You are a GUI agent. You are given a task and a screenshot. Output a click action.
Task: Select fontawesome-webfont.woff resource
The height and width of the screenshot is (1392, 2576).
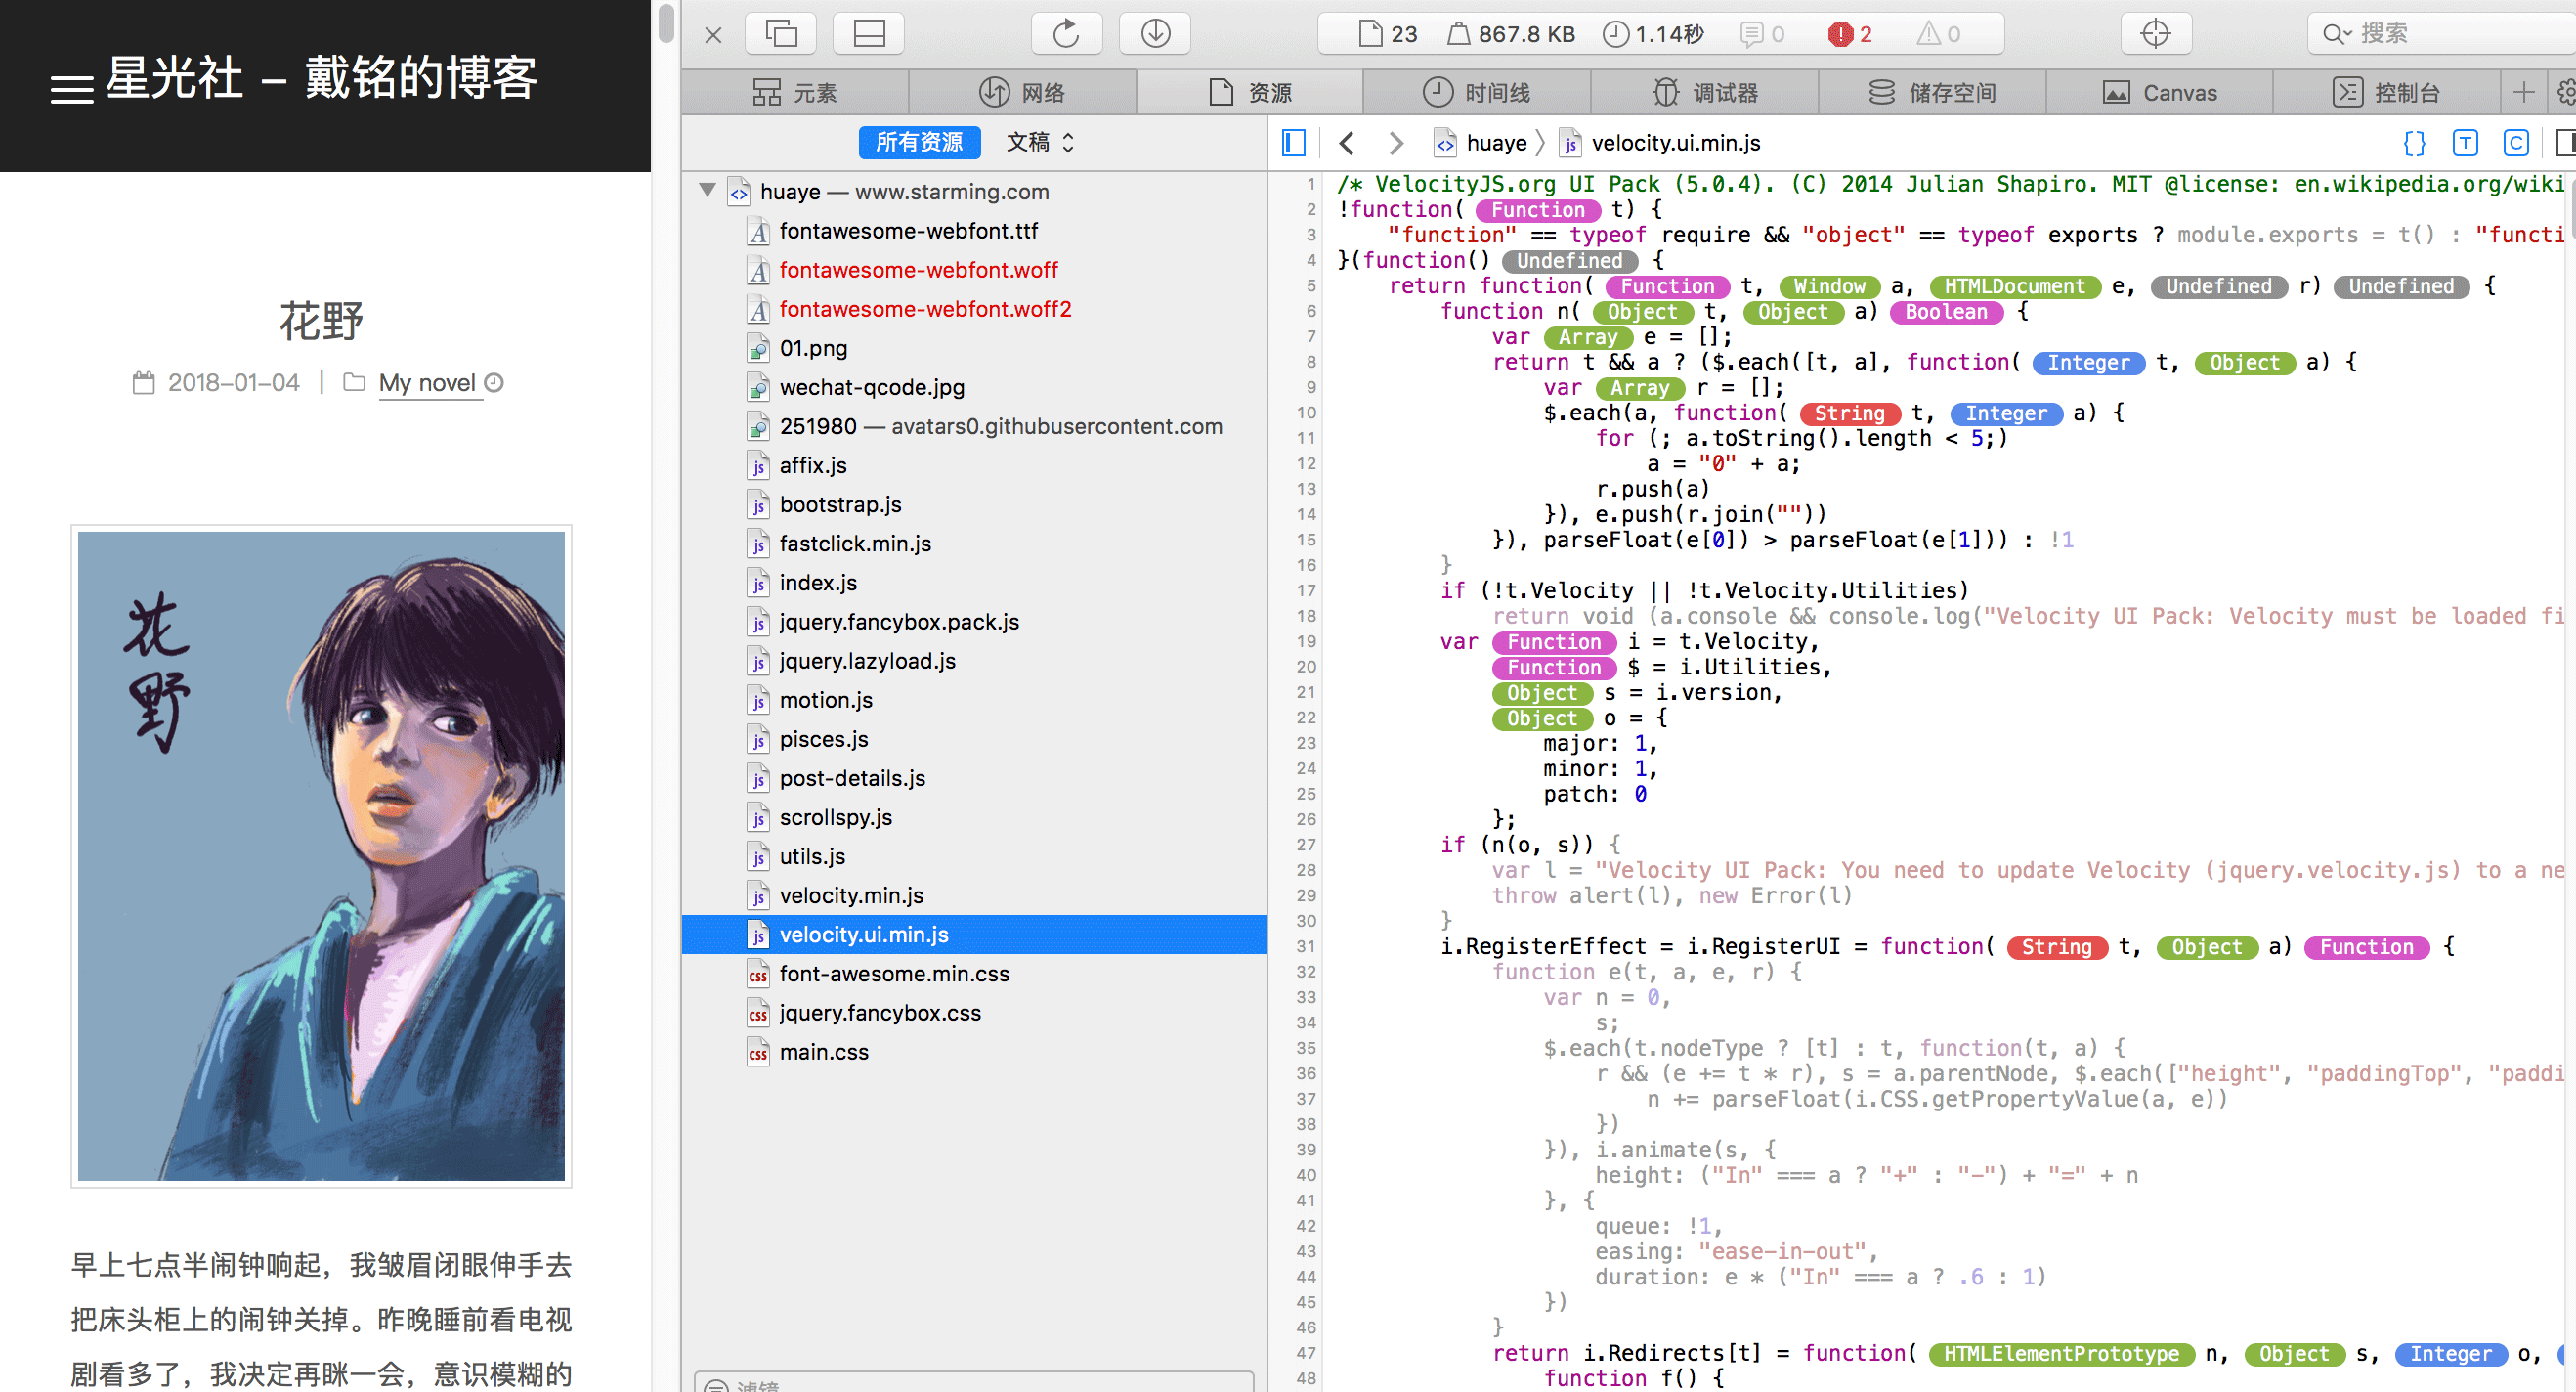click(975, 270)
